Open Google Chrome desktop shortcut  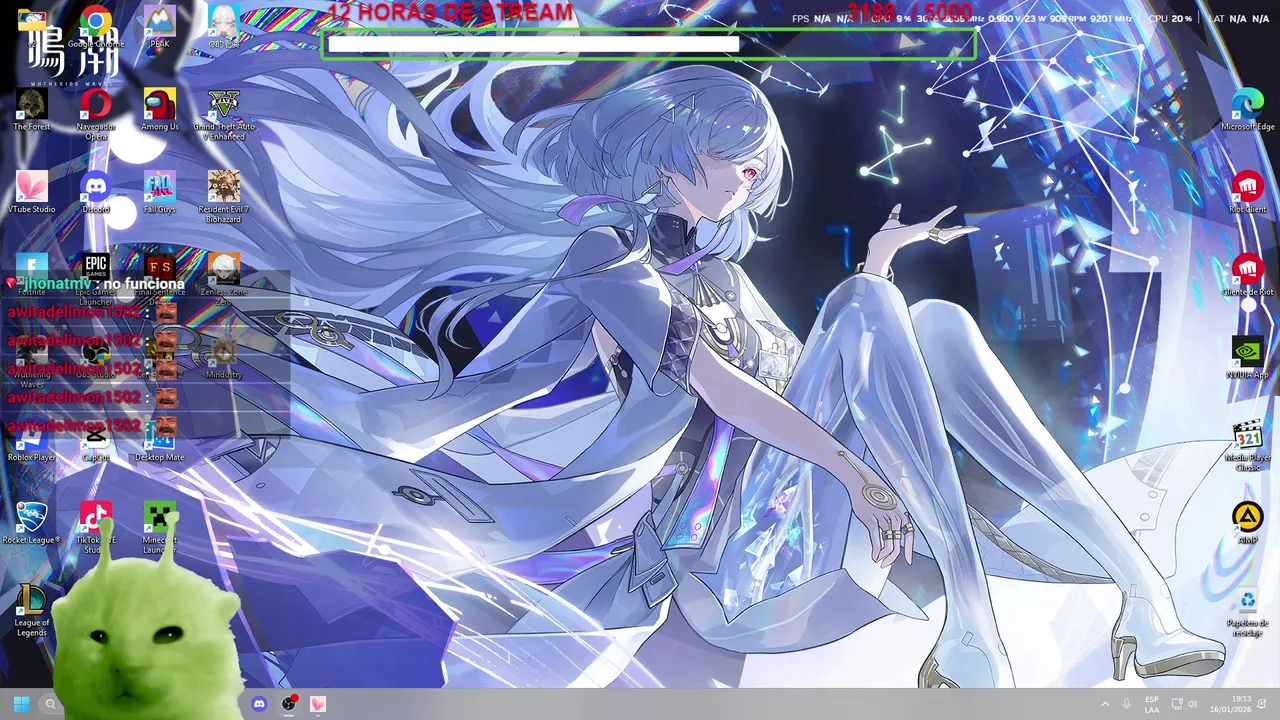pyautogui.click(x=96, y=26)
